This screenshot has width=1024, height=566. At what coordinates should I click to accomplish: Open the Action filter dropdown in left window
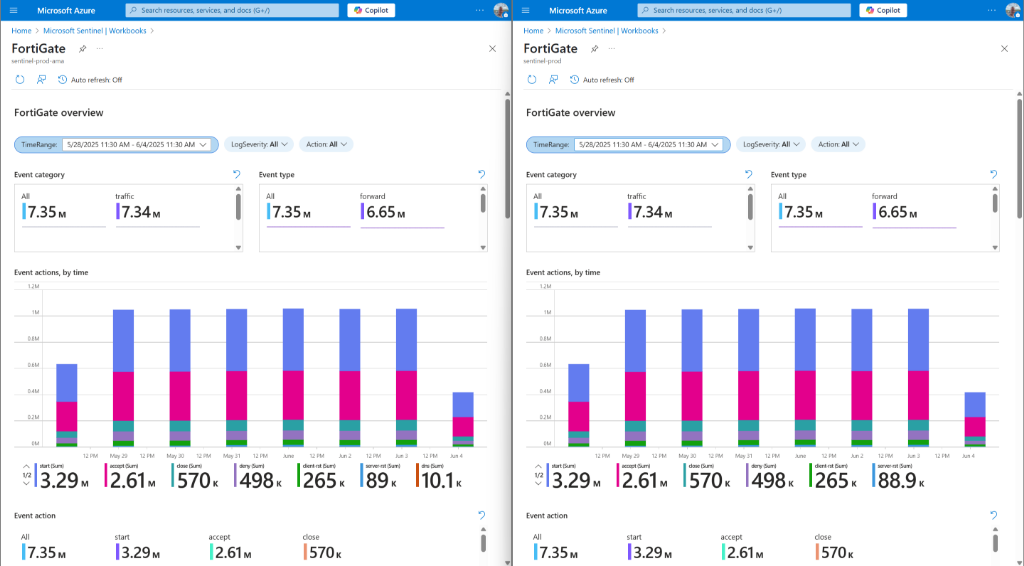click(x=326, y=144)
